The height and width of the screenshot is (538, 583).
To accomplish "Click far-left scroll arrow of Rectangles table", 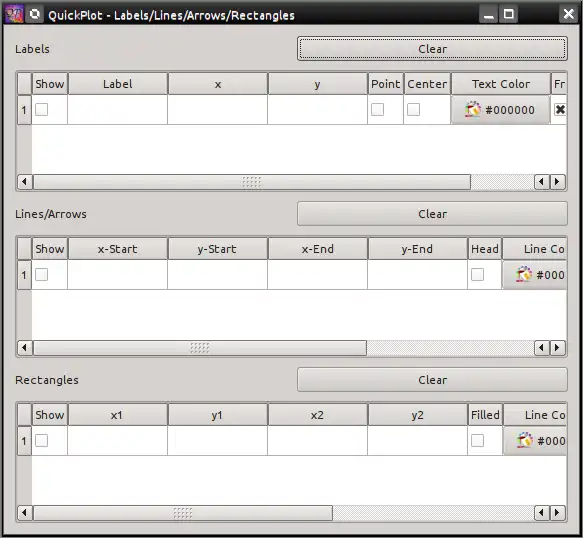I will 25,513.
